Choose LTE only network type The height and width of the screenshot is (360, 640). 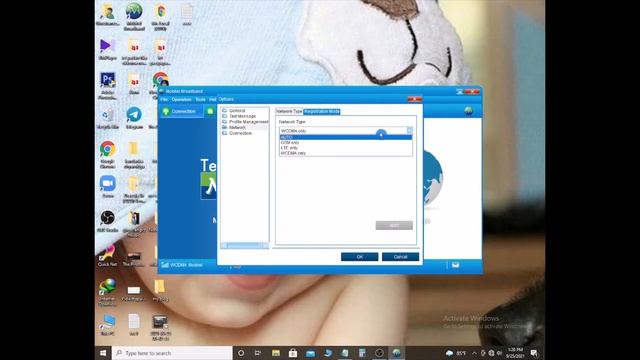point(346,148)
